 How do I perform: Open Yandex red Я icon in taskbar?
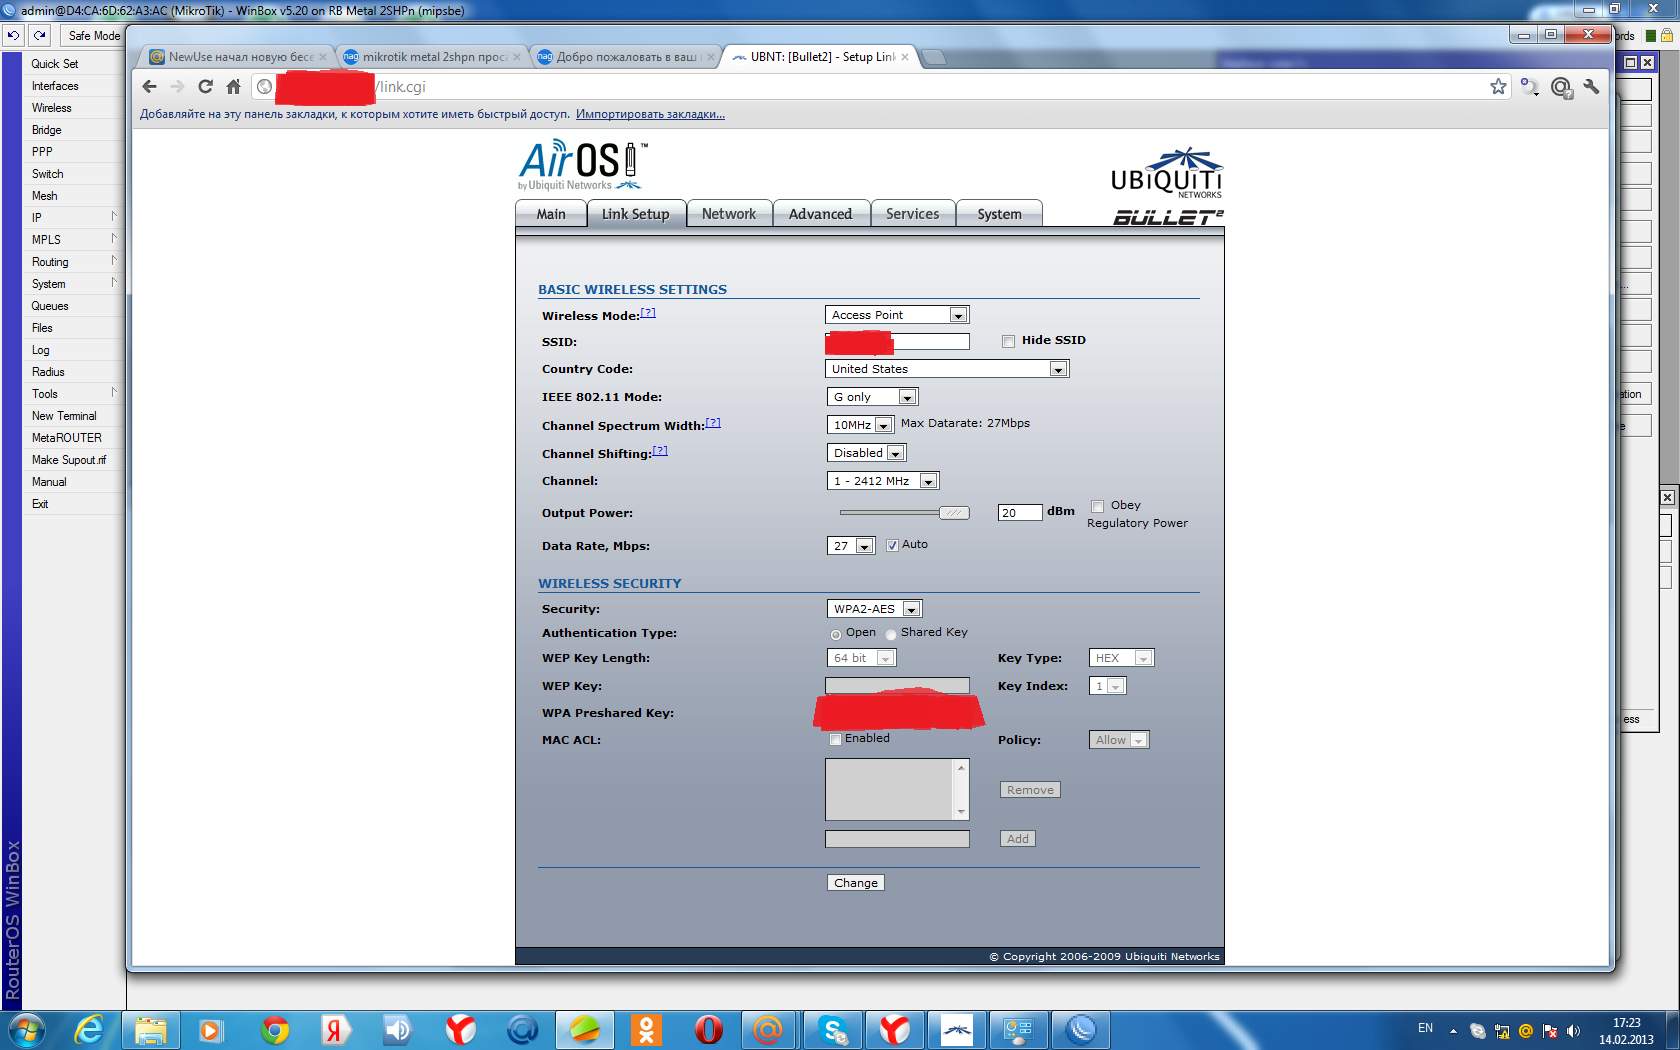pyautogui.click(x=337, y=1030)
